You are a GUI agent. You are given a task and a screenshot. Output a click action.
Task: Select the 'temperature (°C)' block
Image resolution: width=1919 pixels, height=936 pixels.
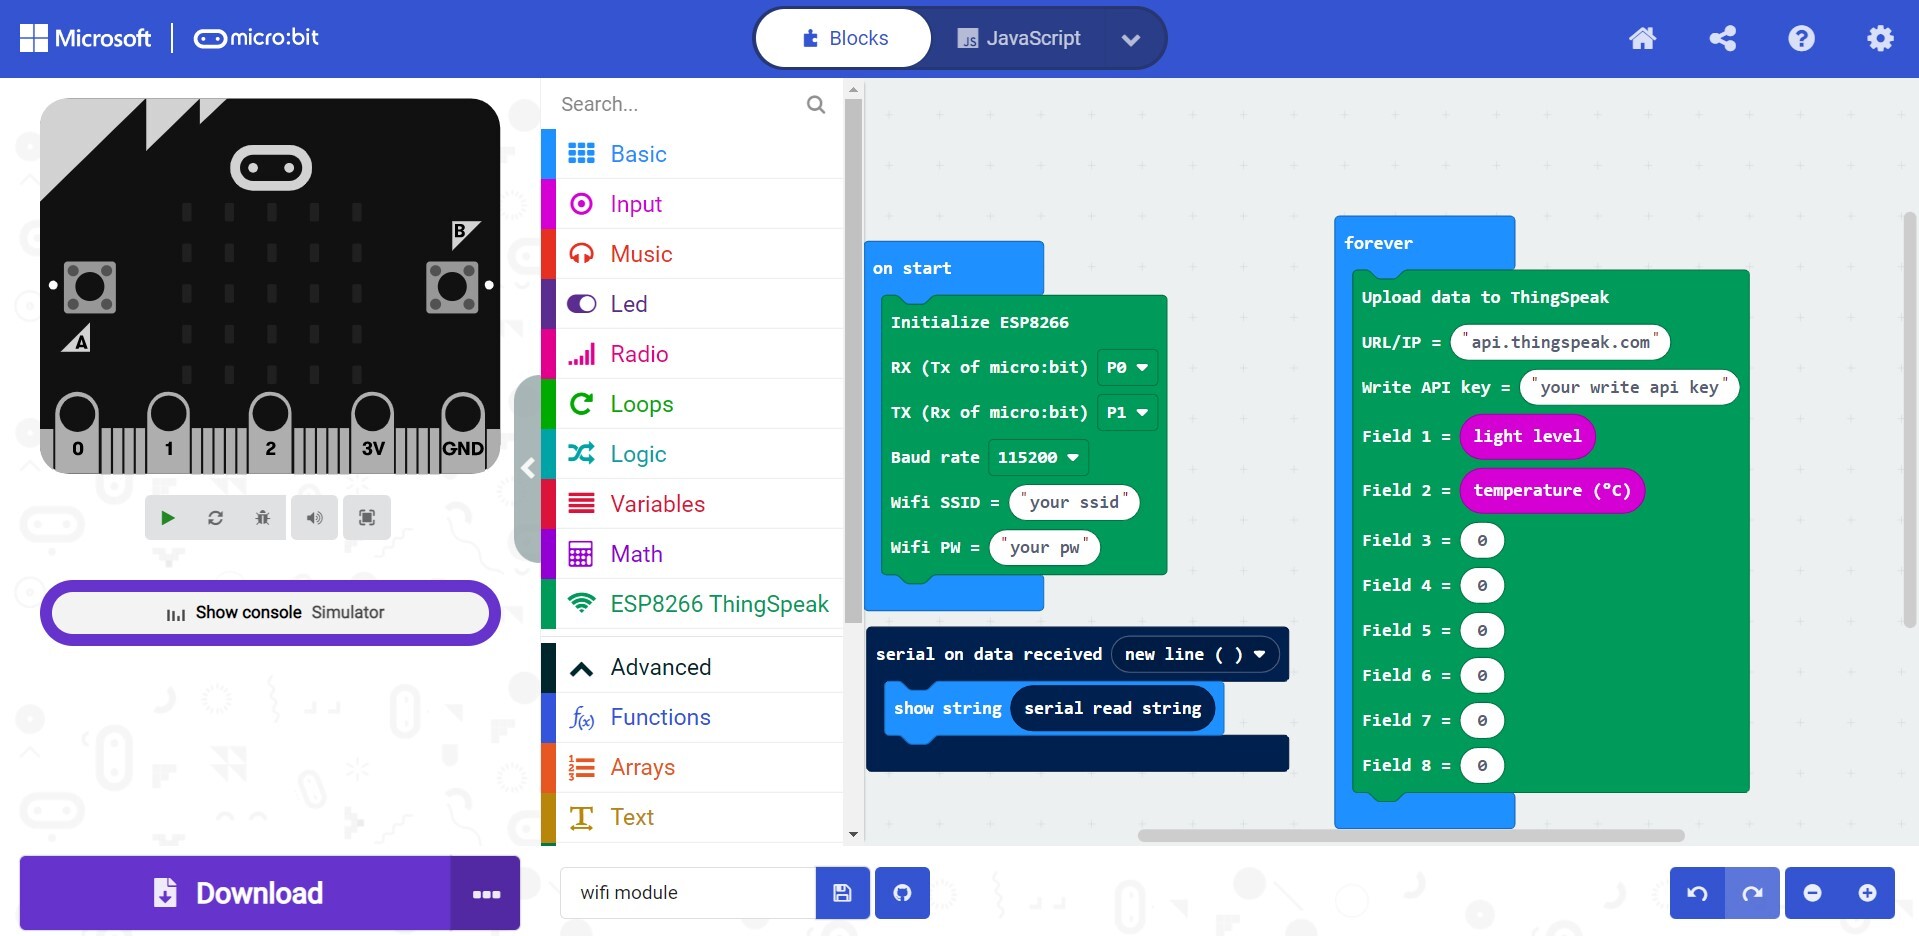click(1552, 490)
